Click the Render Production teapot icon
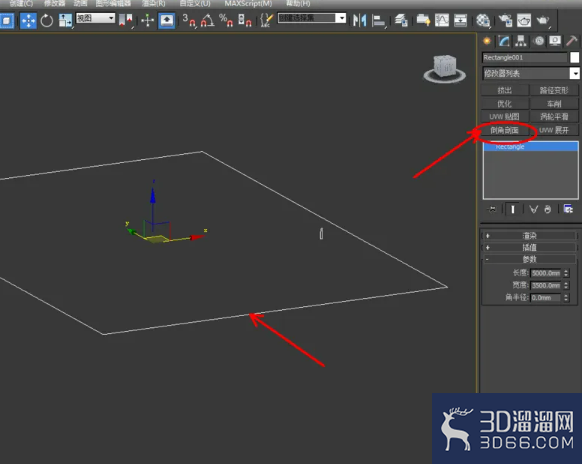Viewport: 582px width, 464px height. (543, 20)
